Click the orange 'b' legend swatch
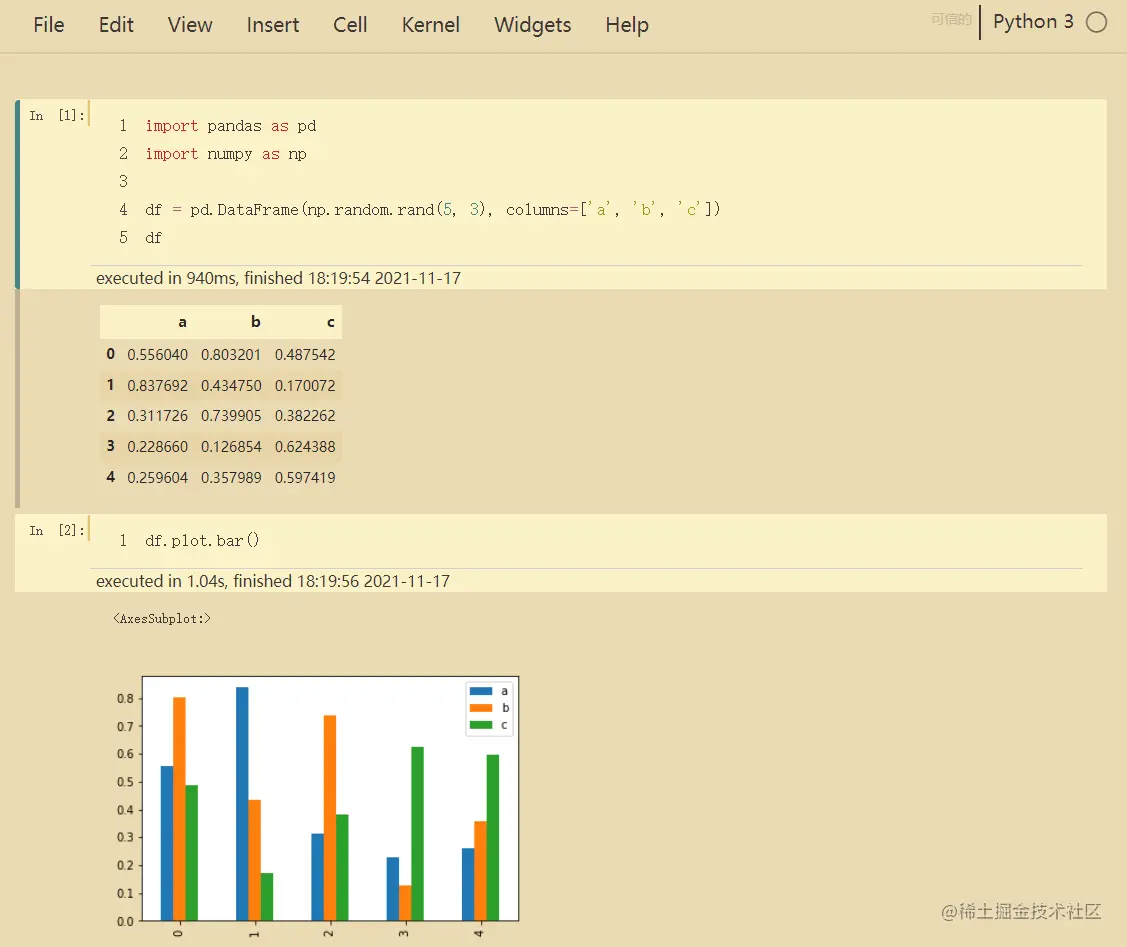Viewport: 1127px width, 947px height. point(481,708)
